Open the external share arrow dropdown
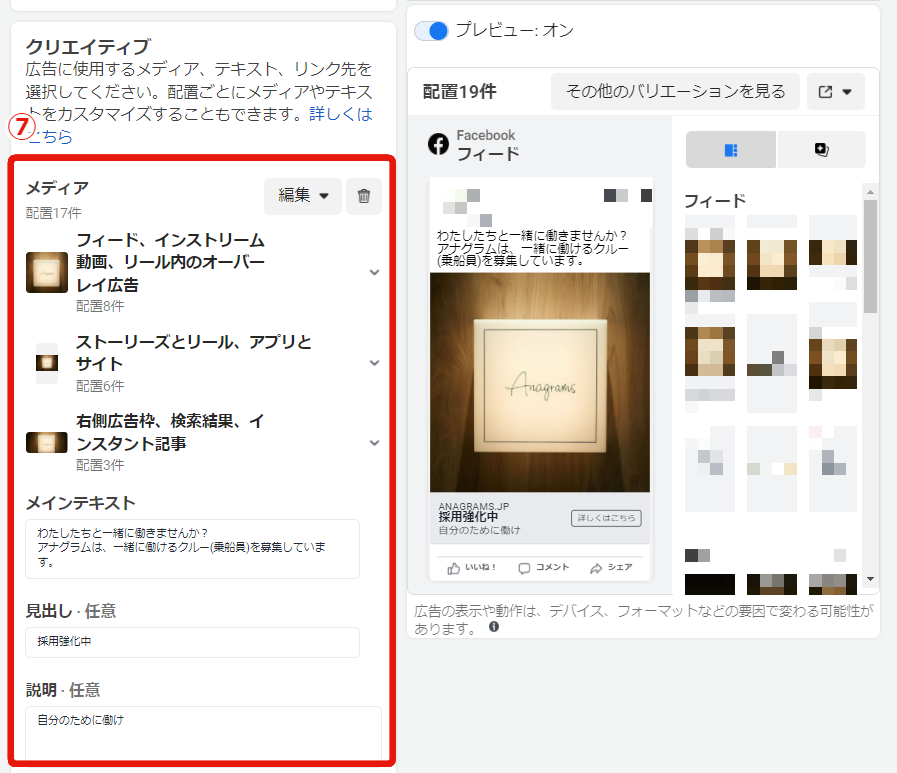897x773 pixels. click(x=835, y=92)
